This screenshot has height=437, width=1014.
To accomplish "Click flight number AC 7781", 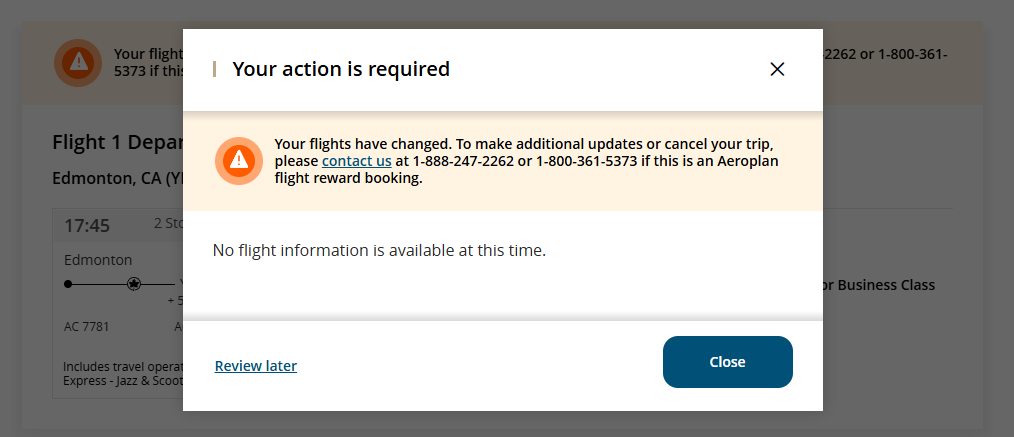I will [x=87, y=326].
